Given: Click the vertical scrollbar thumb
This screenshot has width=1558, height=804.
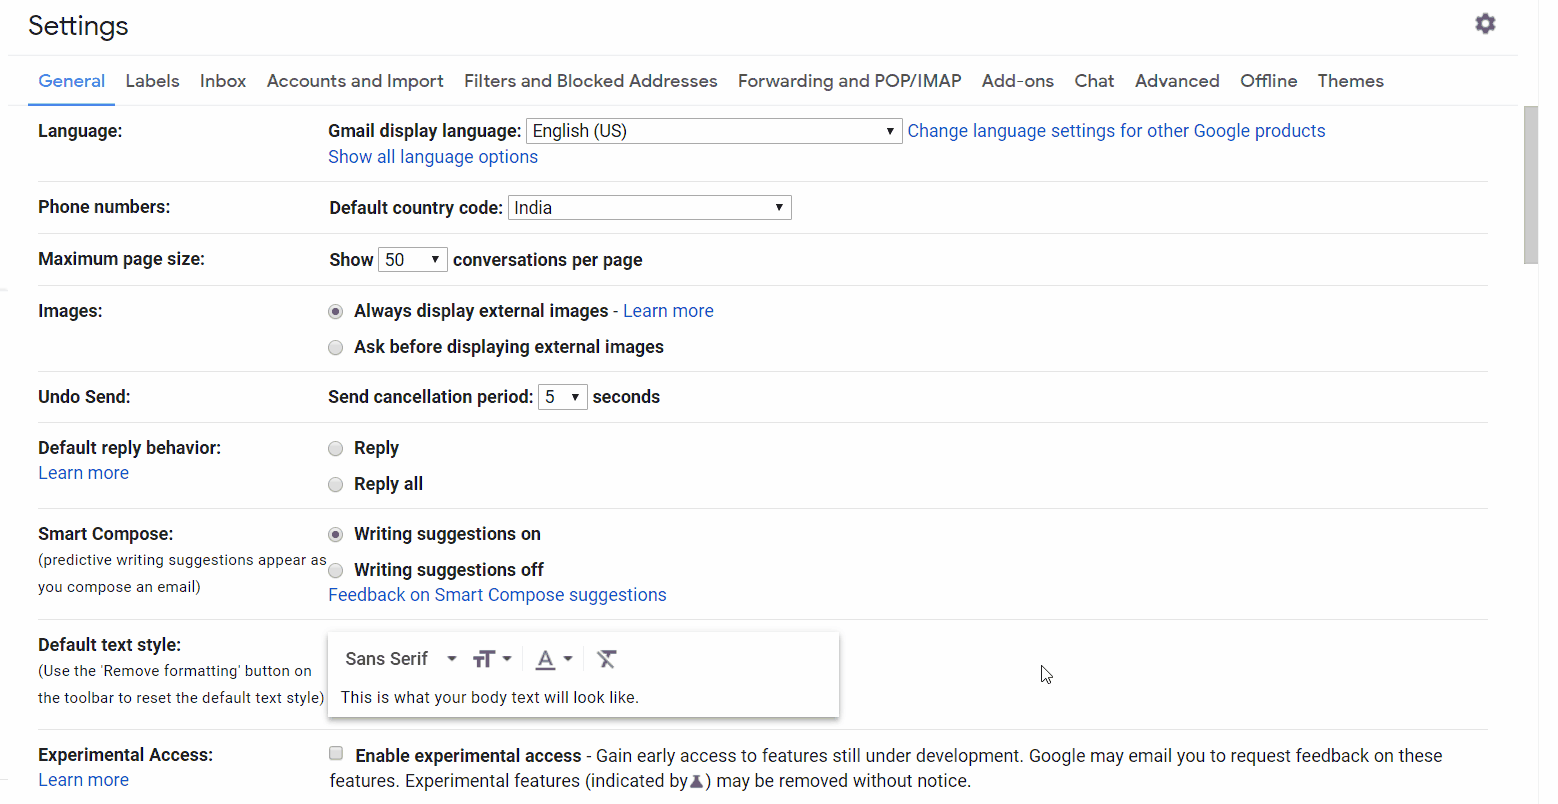Looking at the screenshot, I should click(x=1530, y=185).
